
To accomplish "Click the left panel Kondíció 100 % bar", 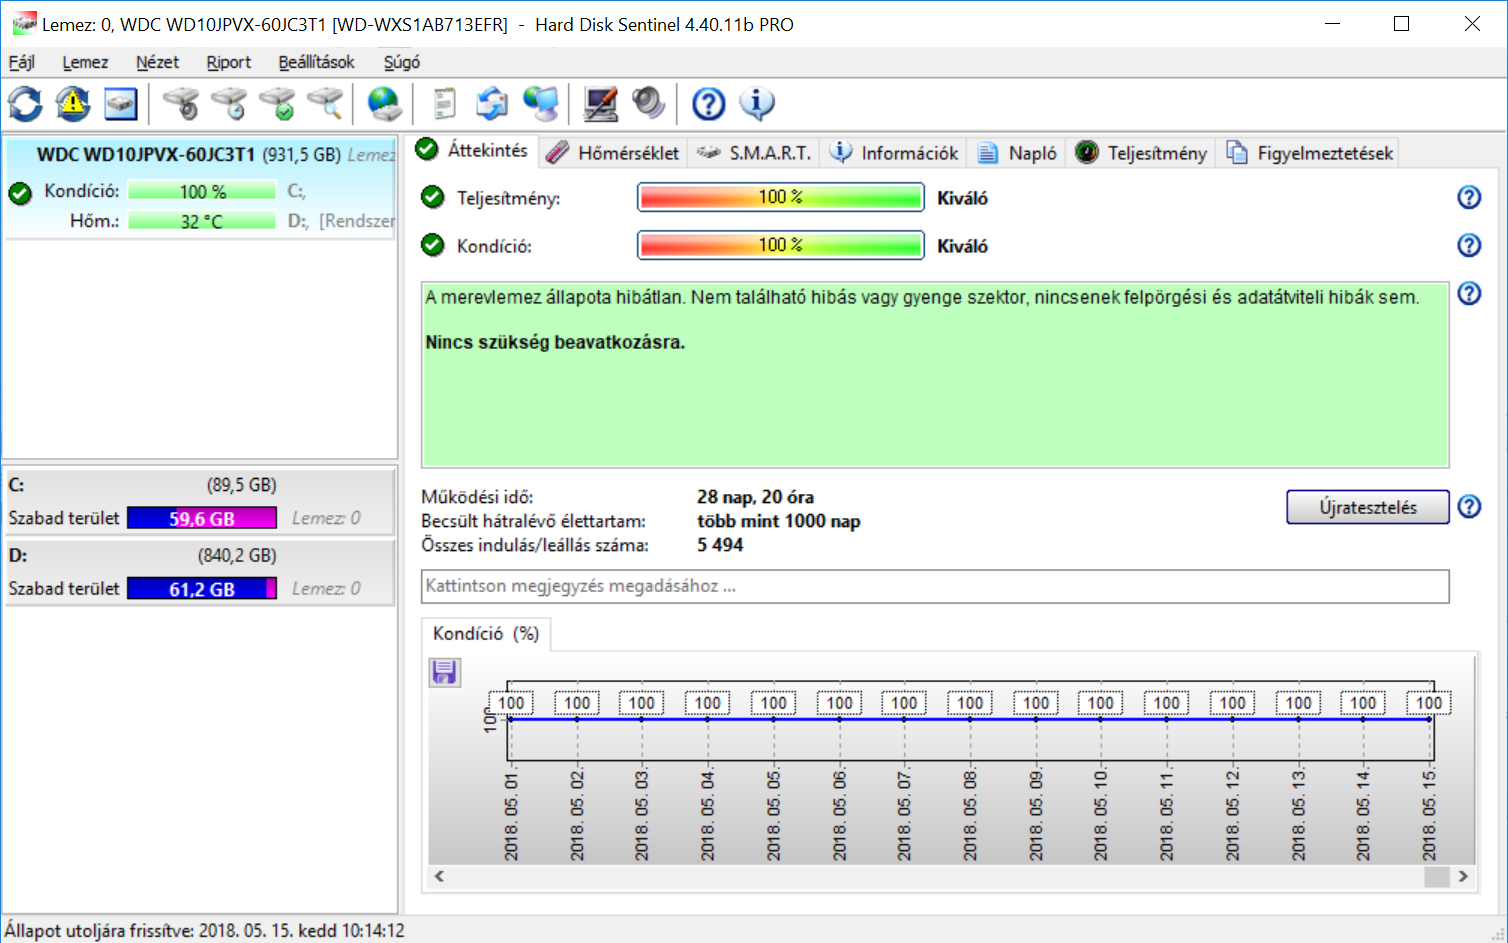I will tap(202, 191).
